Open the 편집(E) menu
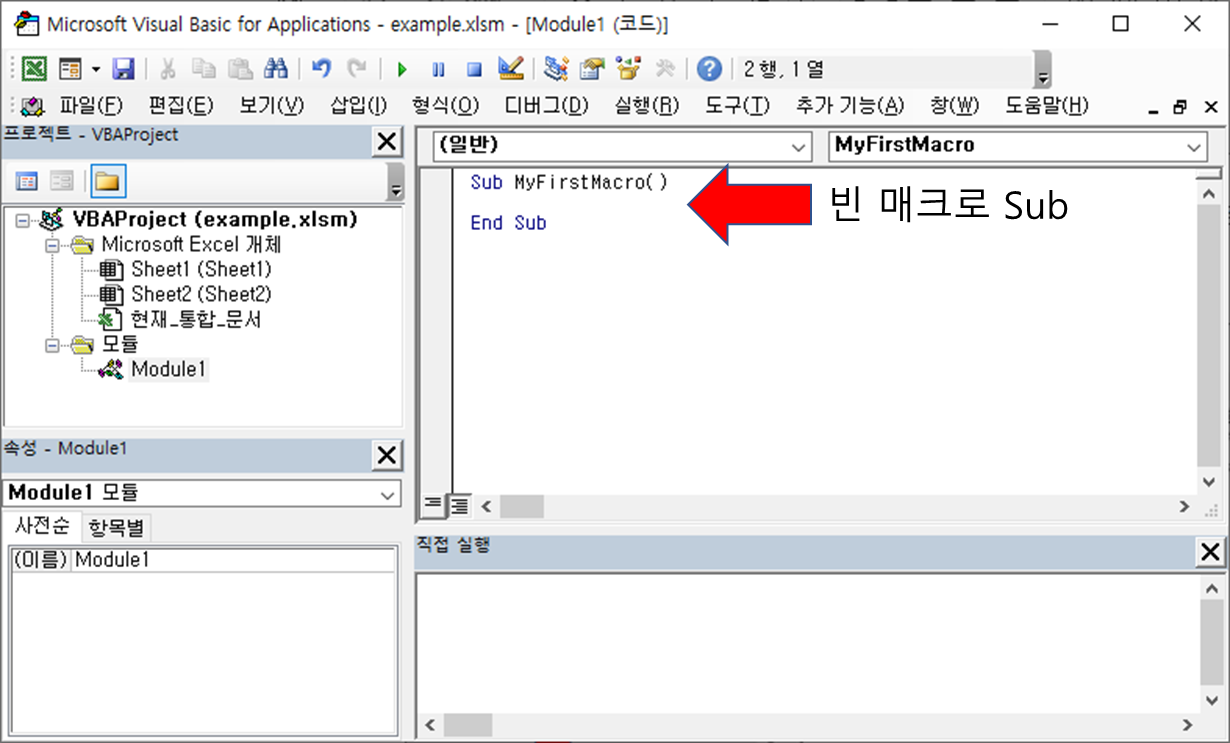The height and width of the screenshot is (743, 1230). [181, 106]
